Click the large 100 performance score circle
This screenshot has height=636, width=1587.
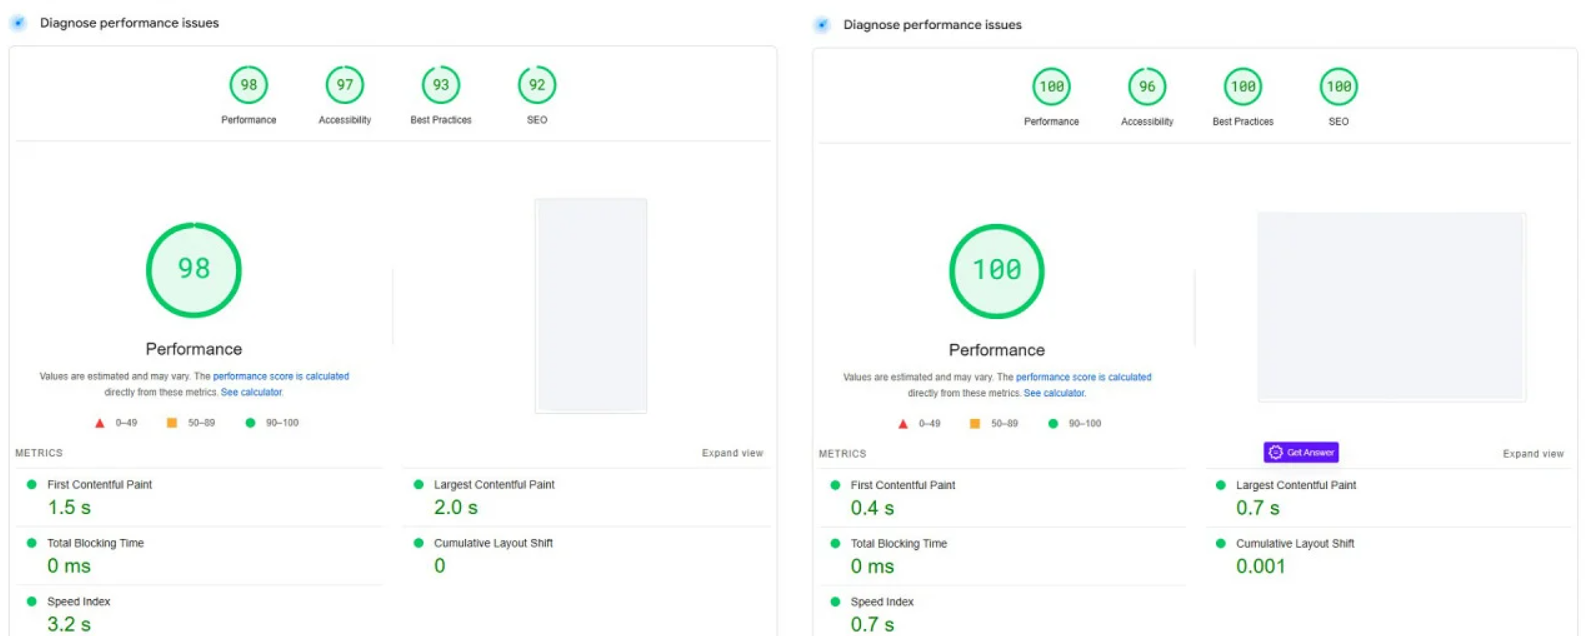tap(997, 271)
